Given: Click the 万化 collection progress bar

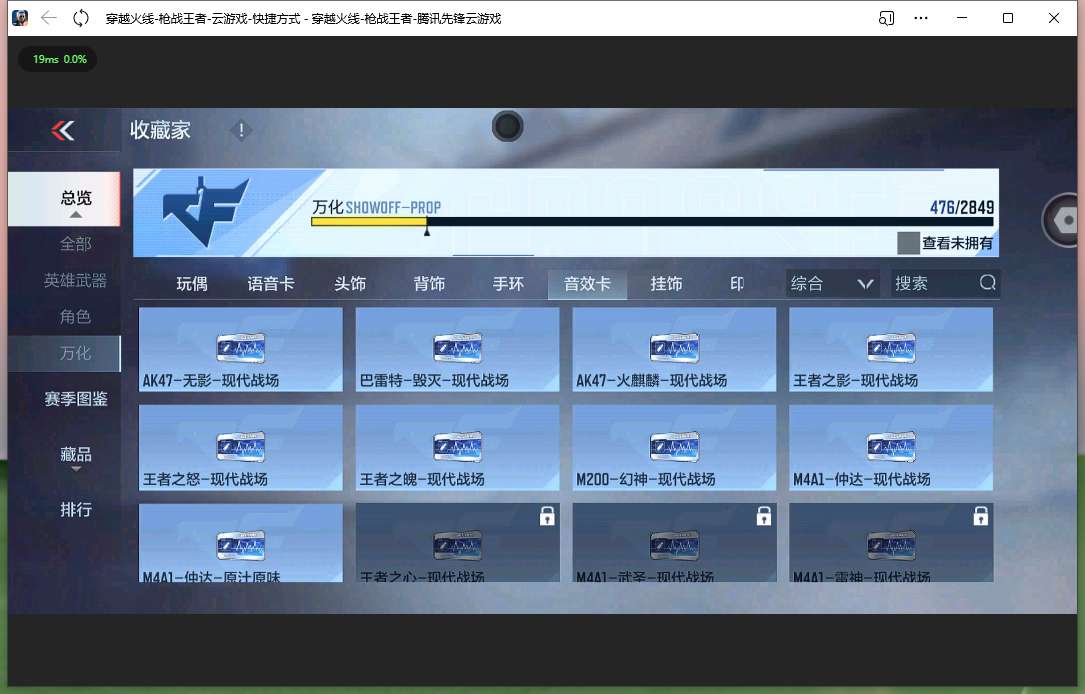Looking at the screenshot, I should pos(653,221).
